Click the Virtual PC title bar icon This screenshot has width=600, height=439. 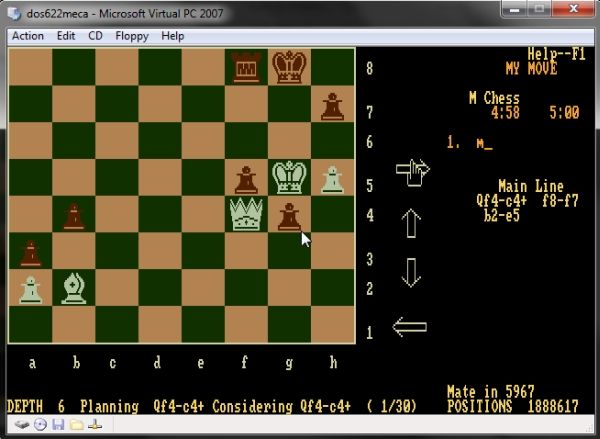pos(15,14)
